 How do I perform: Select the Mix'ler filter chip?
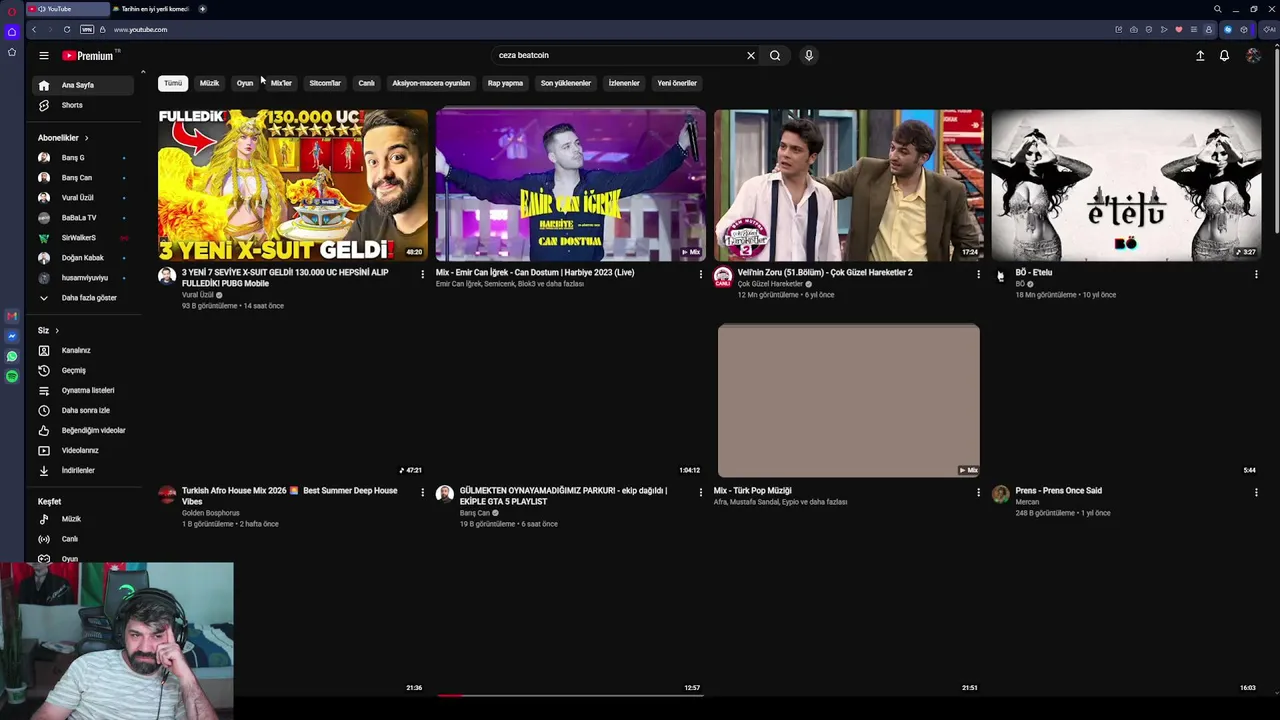click(x=281, y=83)
